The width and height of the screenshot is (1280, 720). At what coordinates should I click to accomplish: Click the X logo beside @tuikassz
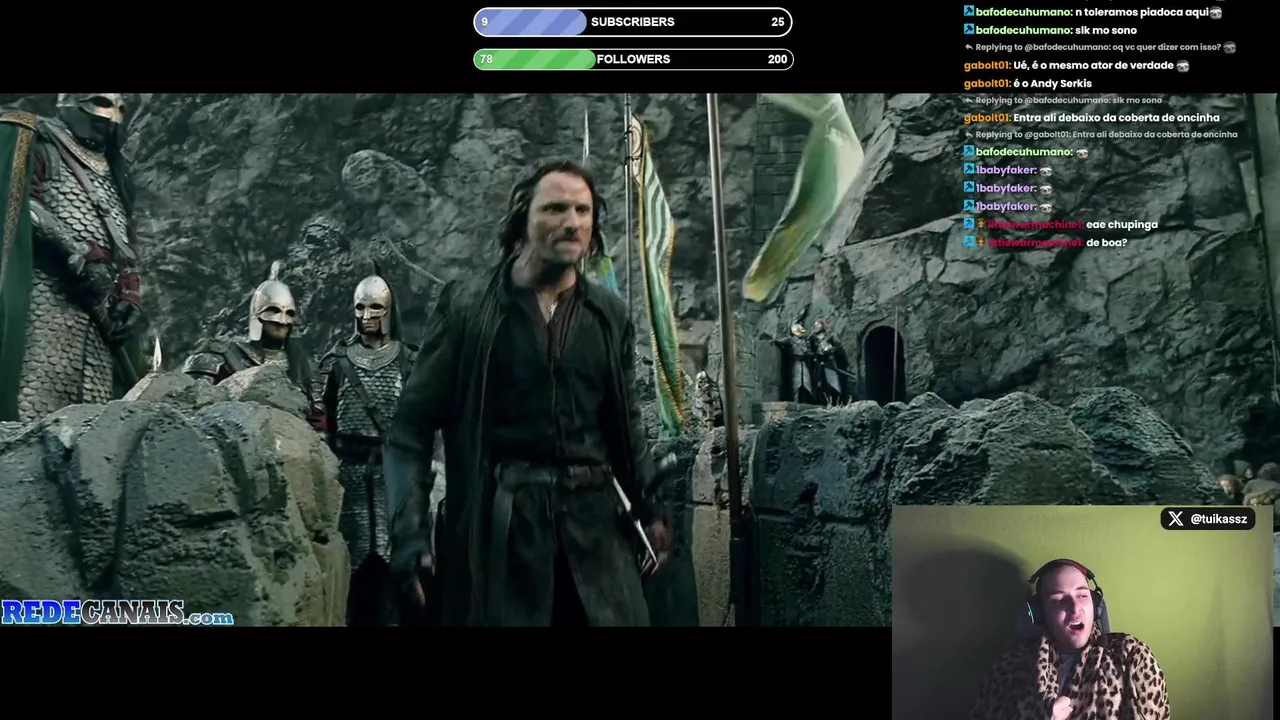(1175, 519)
